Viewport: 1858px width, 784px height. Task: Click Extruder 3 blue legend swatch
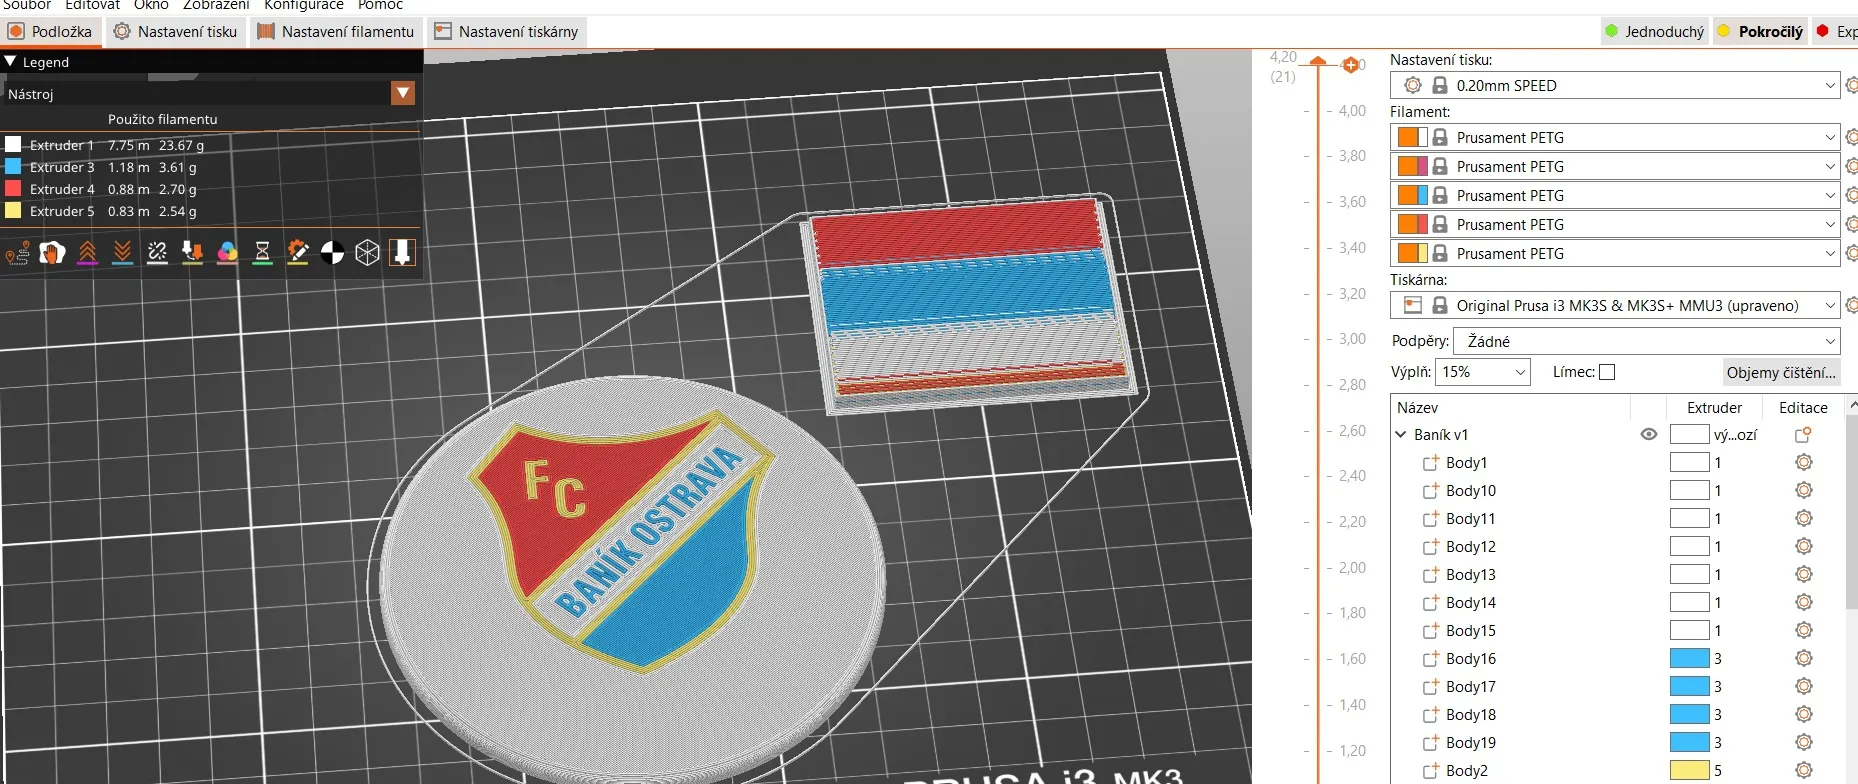(13, 166)
